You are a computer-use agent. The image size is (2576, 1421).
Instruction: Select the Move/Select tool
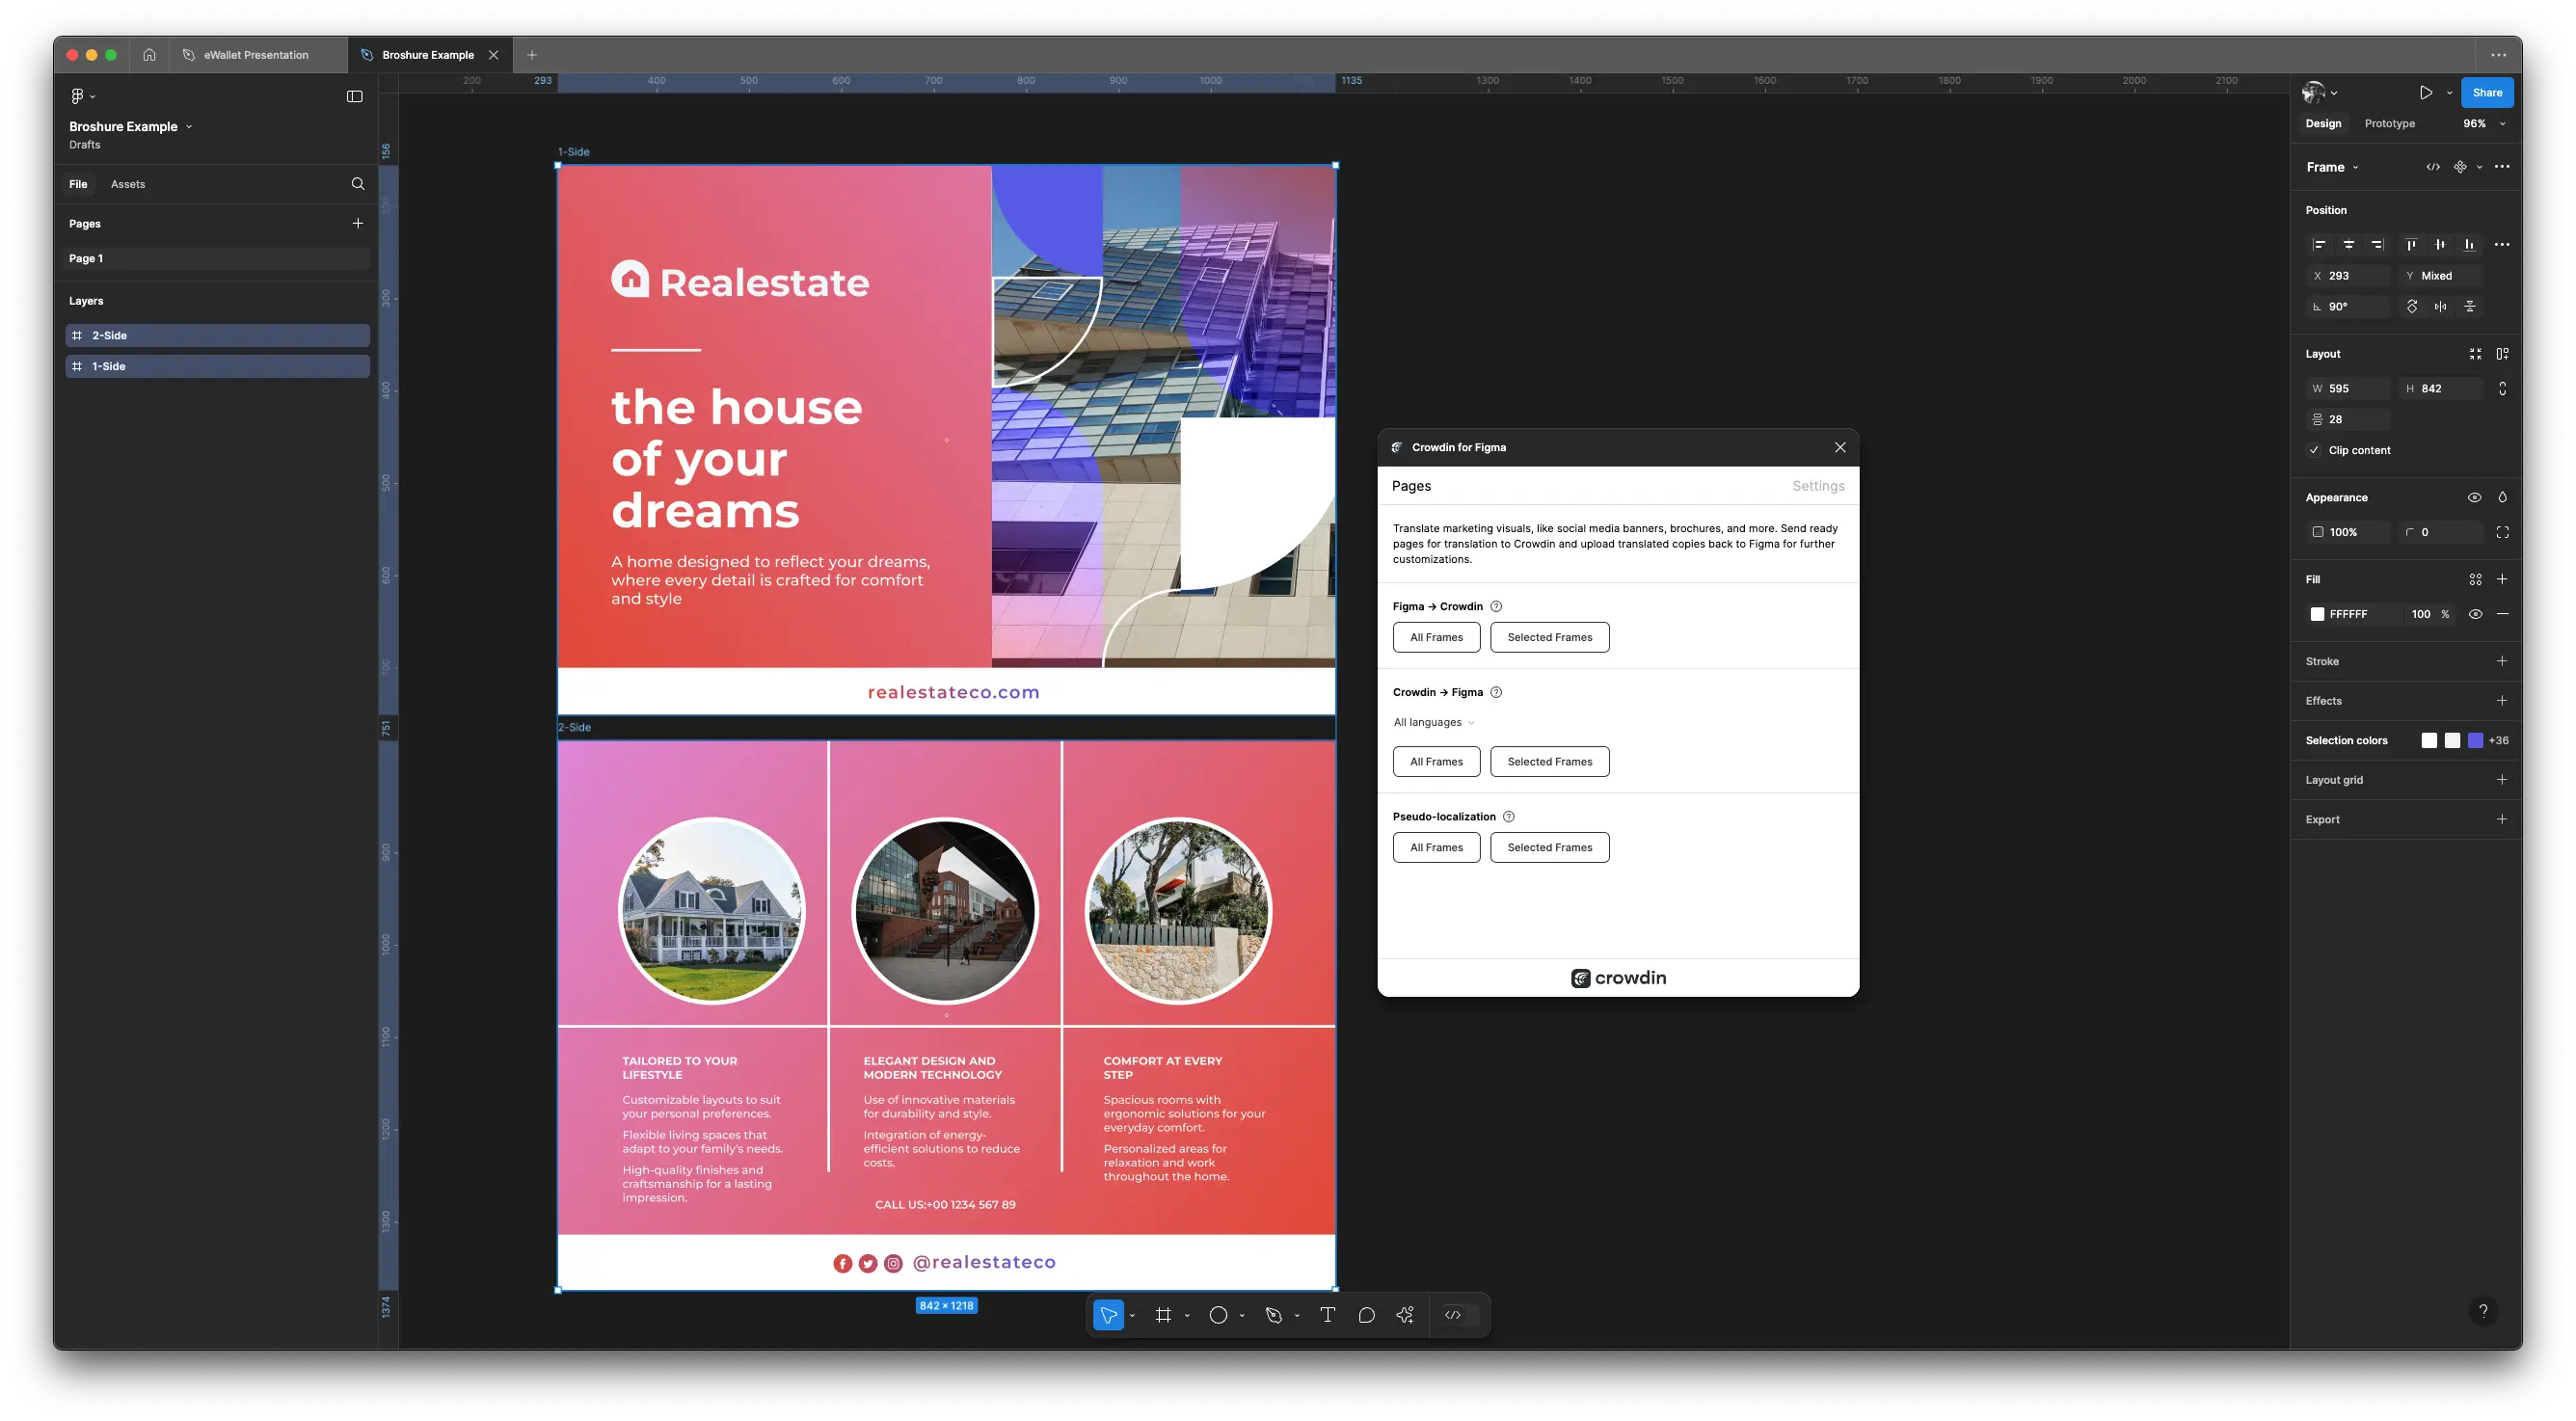point(1108,1316)
